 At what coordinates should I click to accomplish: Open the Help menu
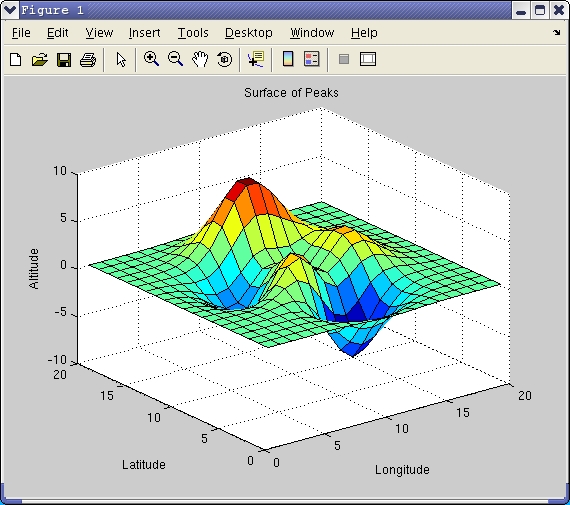click(364, 33)
